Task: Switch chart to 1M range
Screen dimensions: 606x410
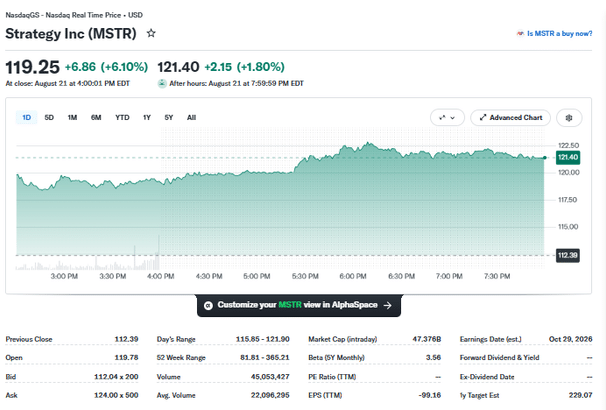Action: (x=72, y=117)
